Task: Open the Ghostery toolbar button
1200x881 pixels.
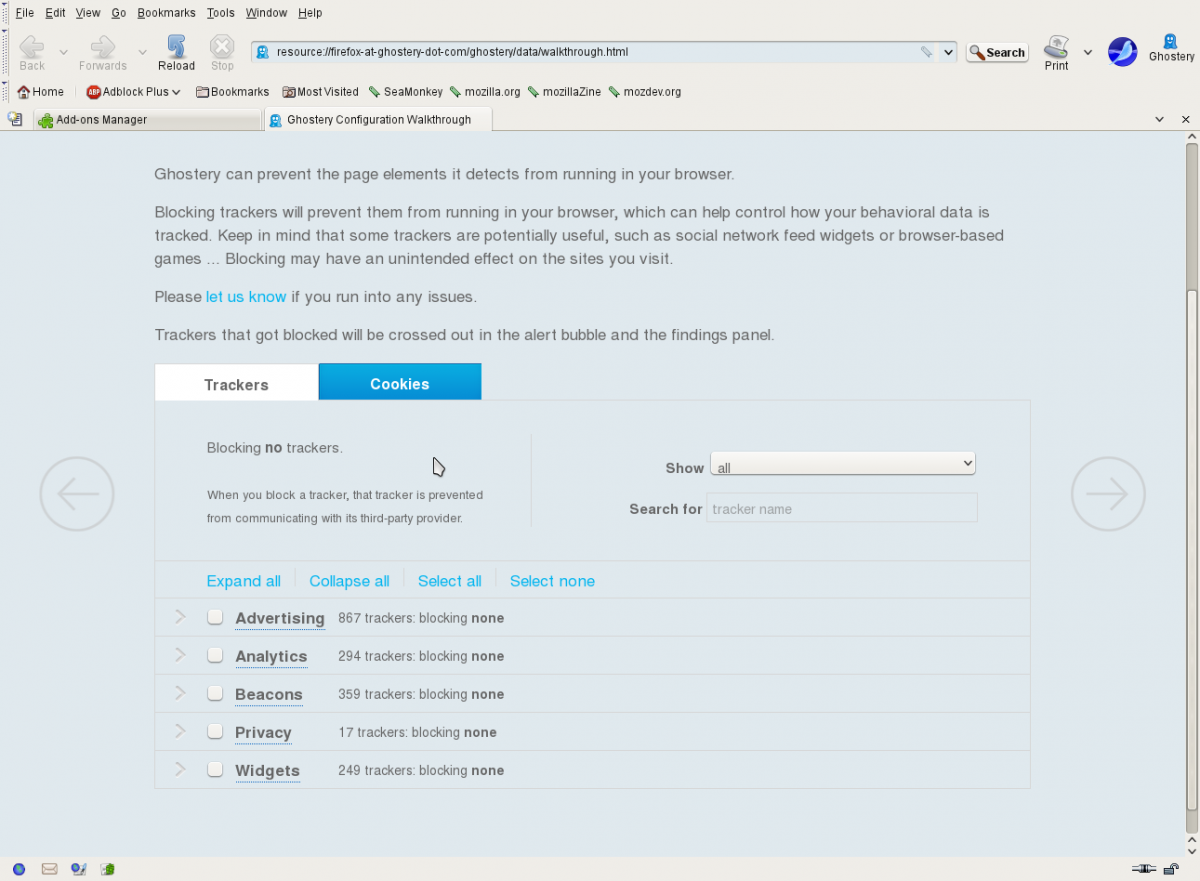Action: (1171, 48)
